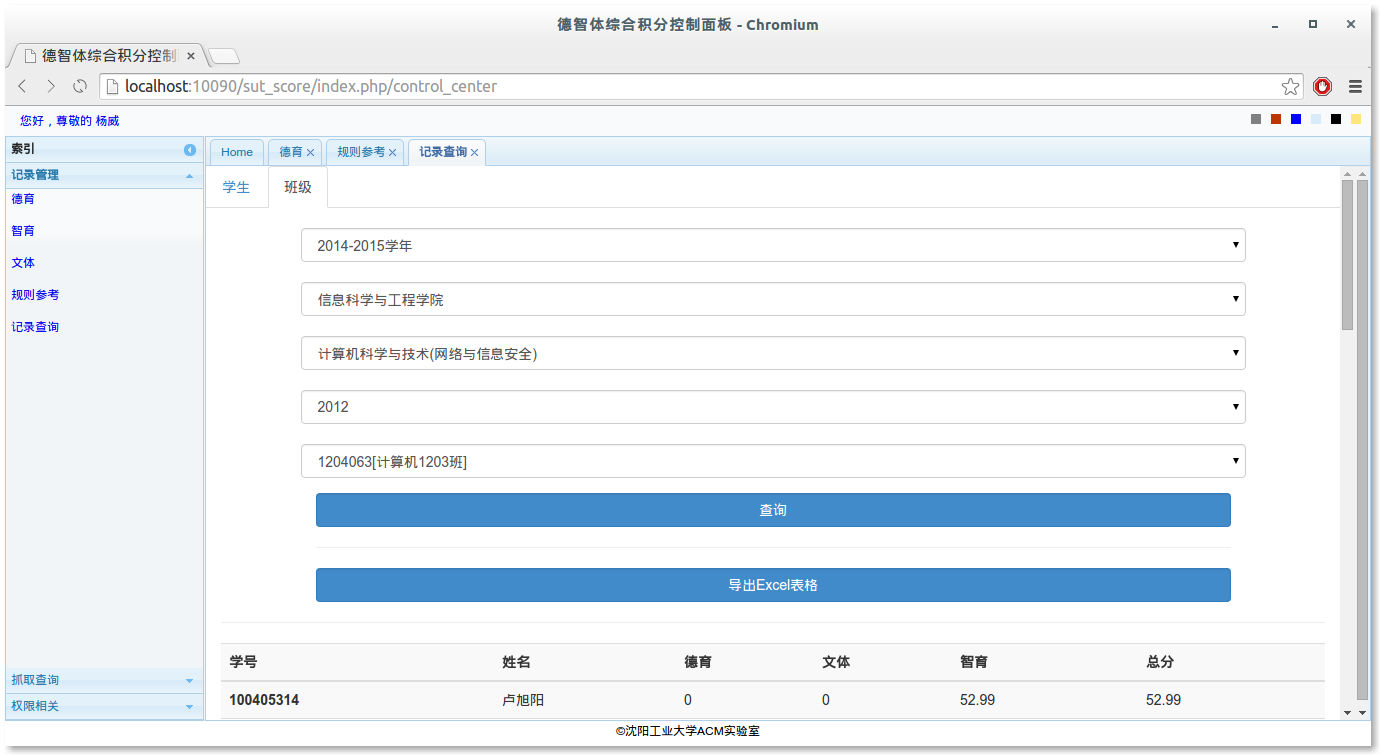Close the browser tab 德智体综合积分控制
This screenshot has width=1380, height=755.
pyautogui.click(x=190, y=56)
